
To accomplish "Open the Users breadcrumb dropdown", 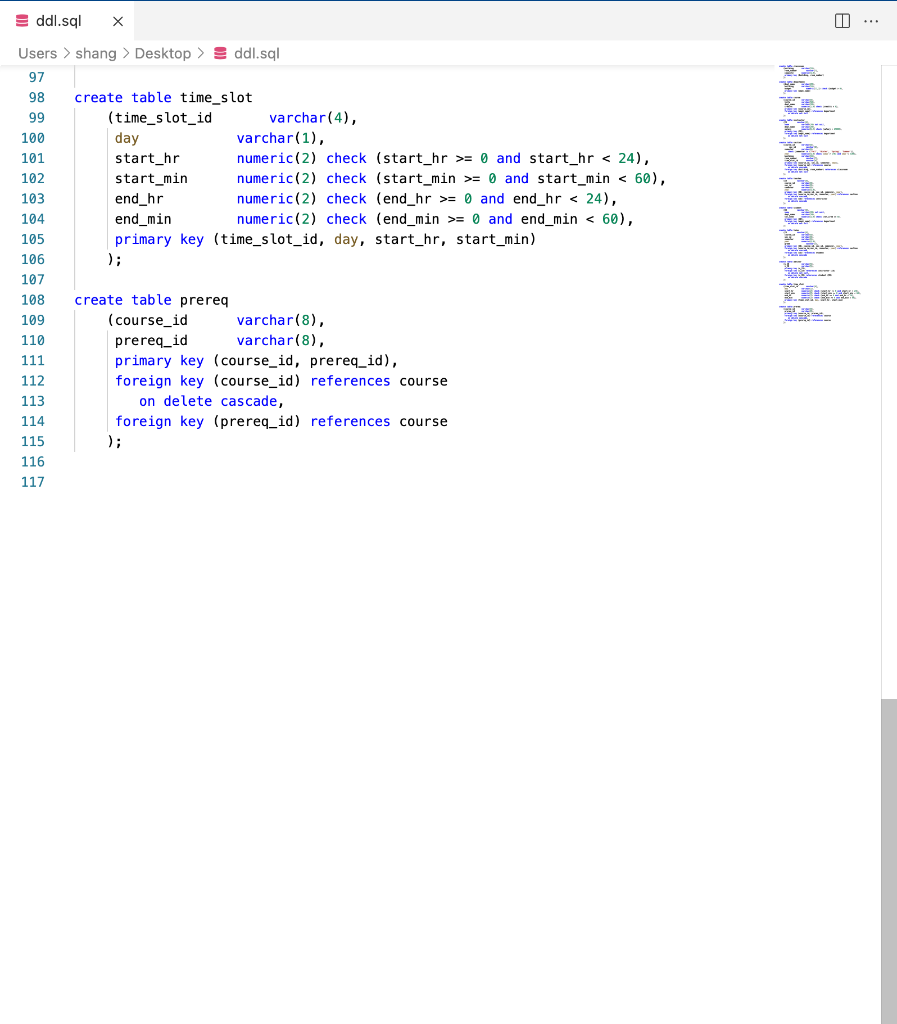I will tap(37, 53).
